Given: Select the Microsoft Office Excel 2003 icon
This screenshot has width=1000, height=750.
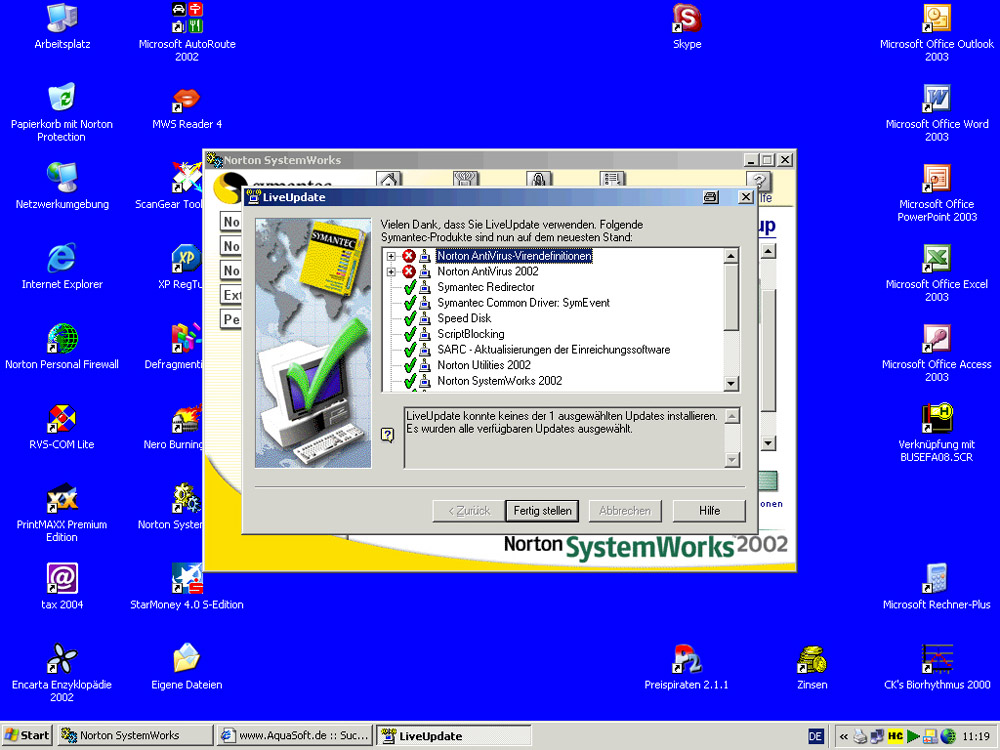Looking at the screenshot, I should point(936,259).
